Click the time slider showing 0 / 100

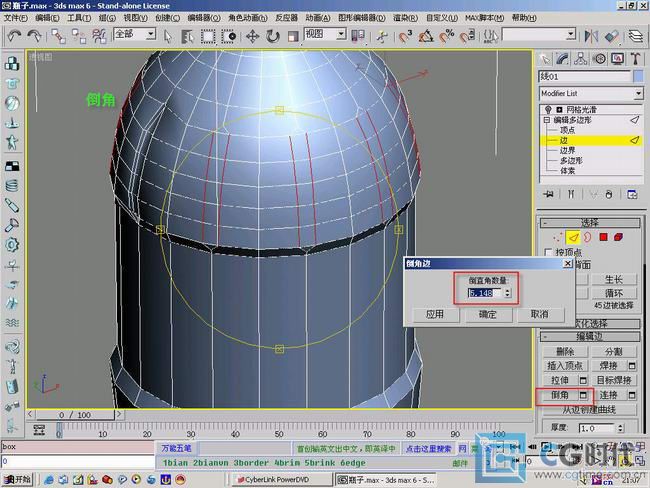pyautogui.click(x=74, y=415)
